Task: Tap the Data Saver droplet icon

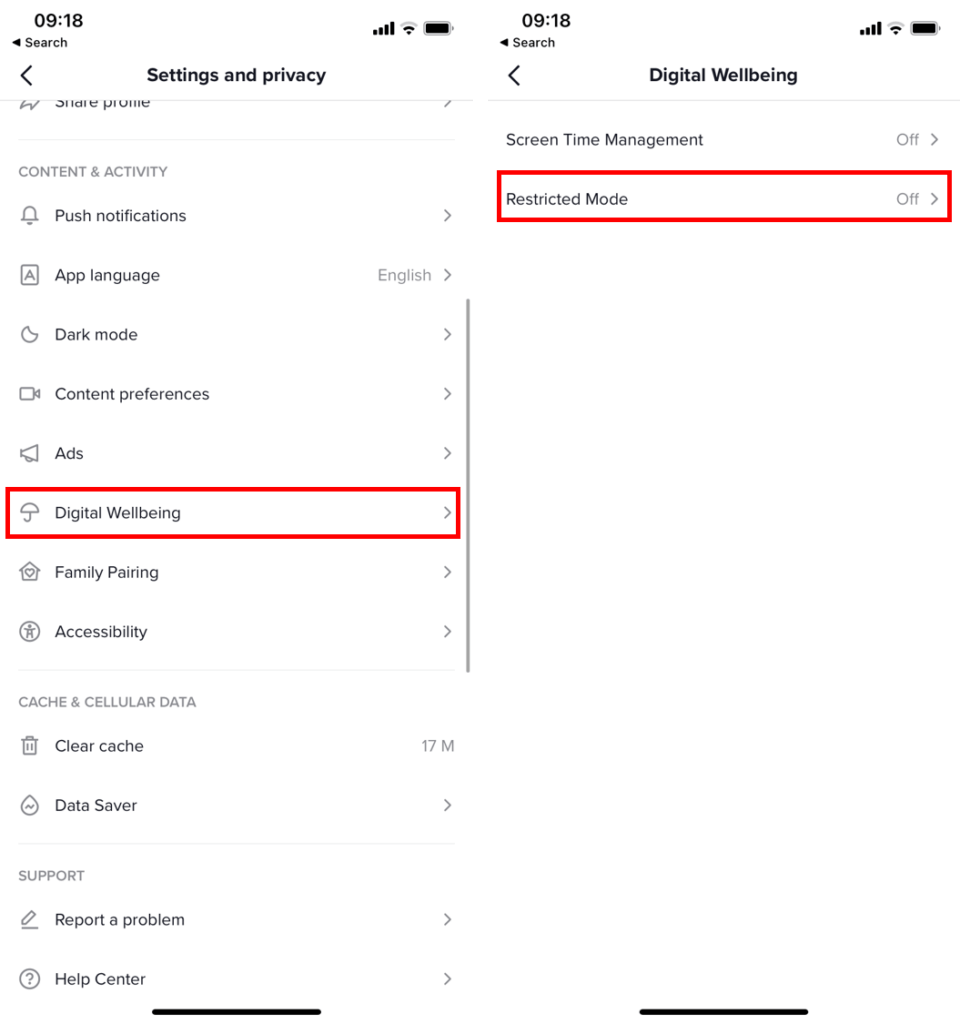Action: pos(30,806)
